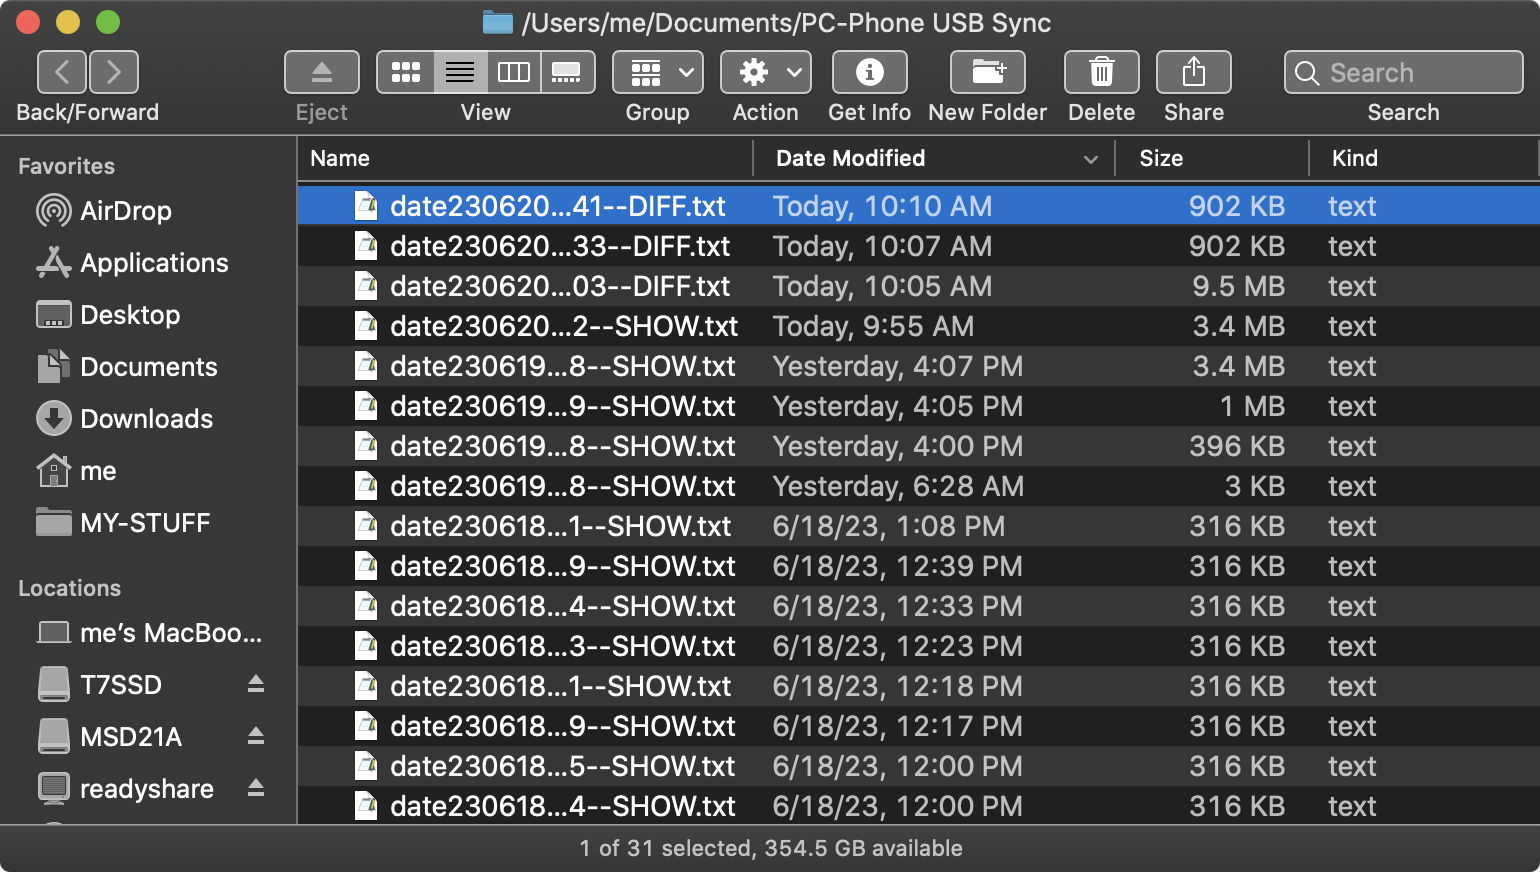Select file date230620...41--DIFF.txt

(918, 206)
